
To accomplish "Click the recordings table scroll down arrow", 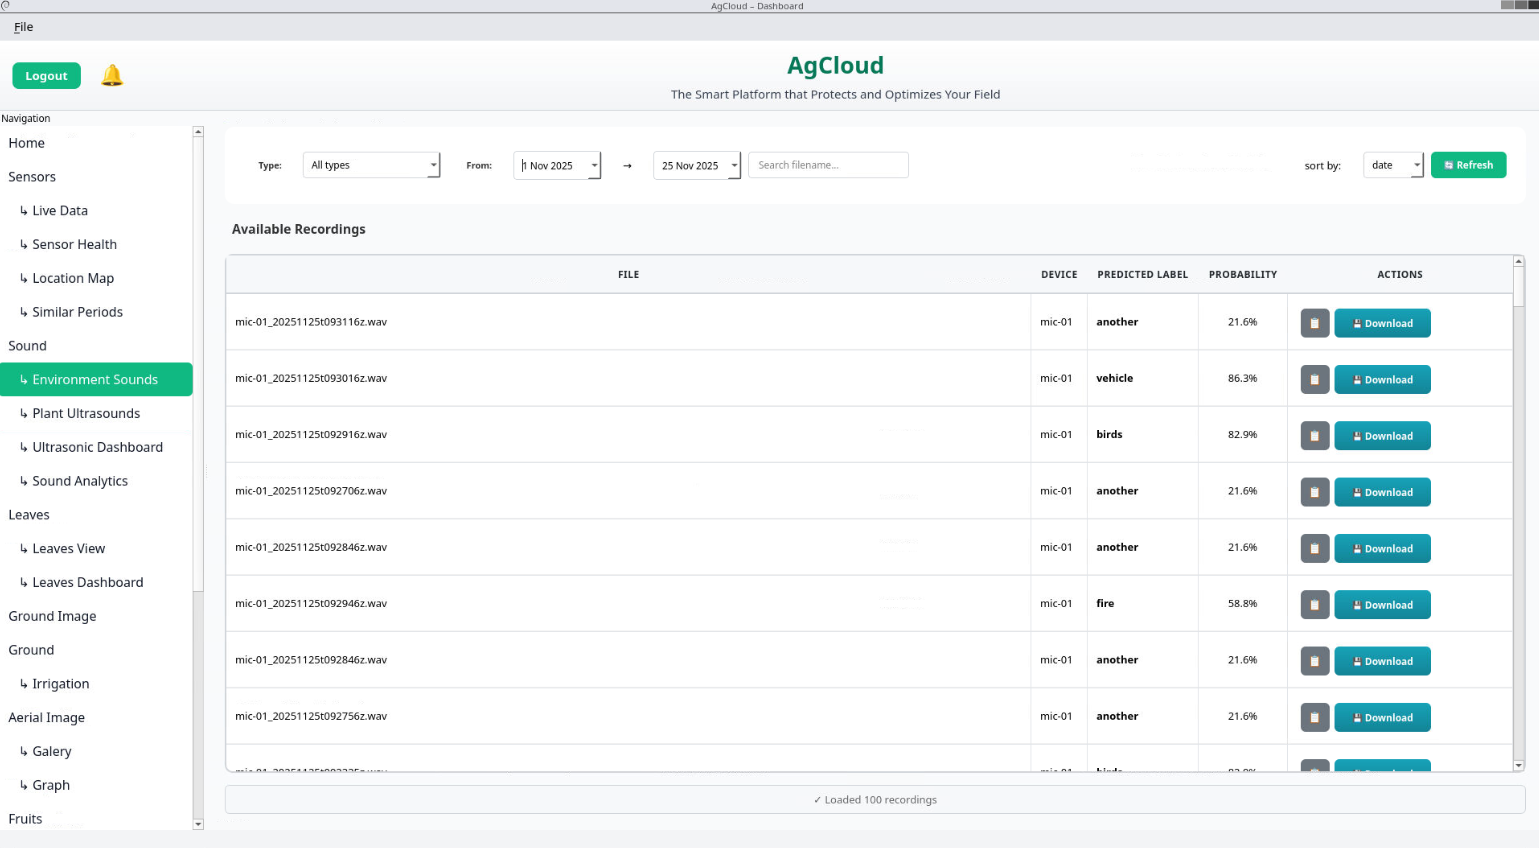I will pos(1518,765).
